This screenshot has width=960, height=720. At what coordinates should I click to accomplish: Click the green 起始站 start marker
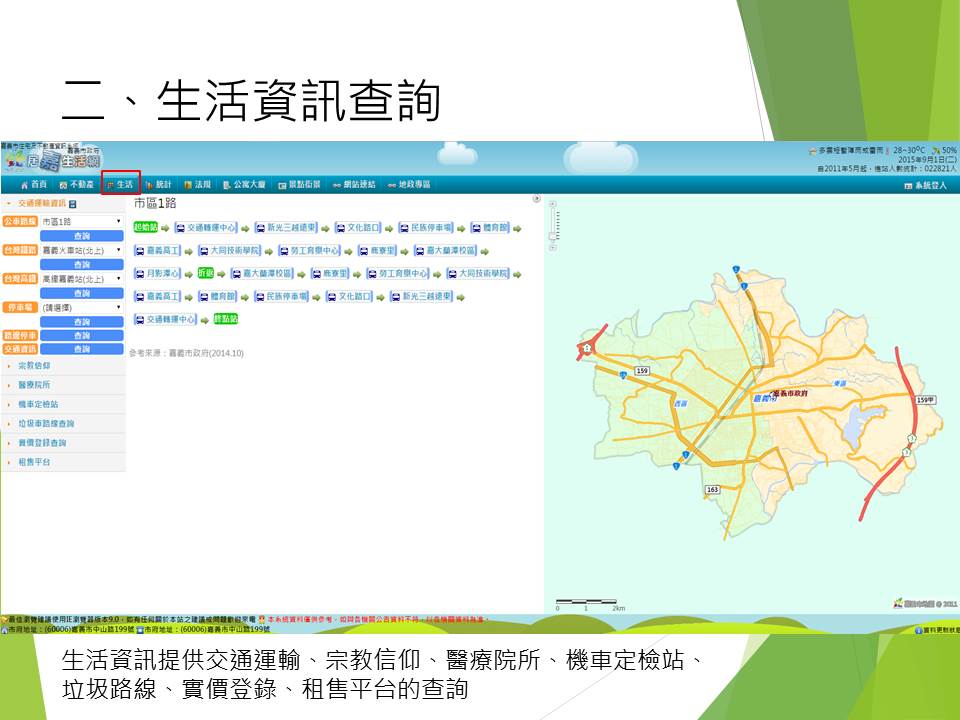(x=146, y=227)
